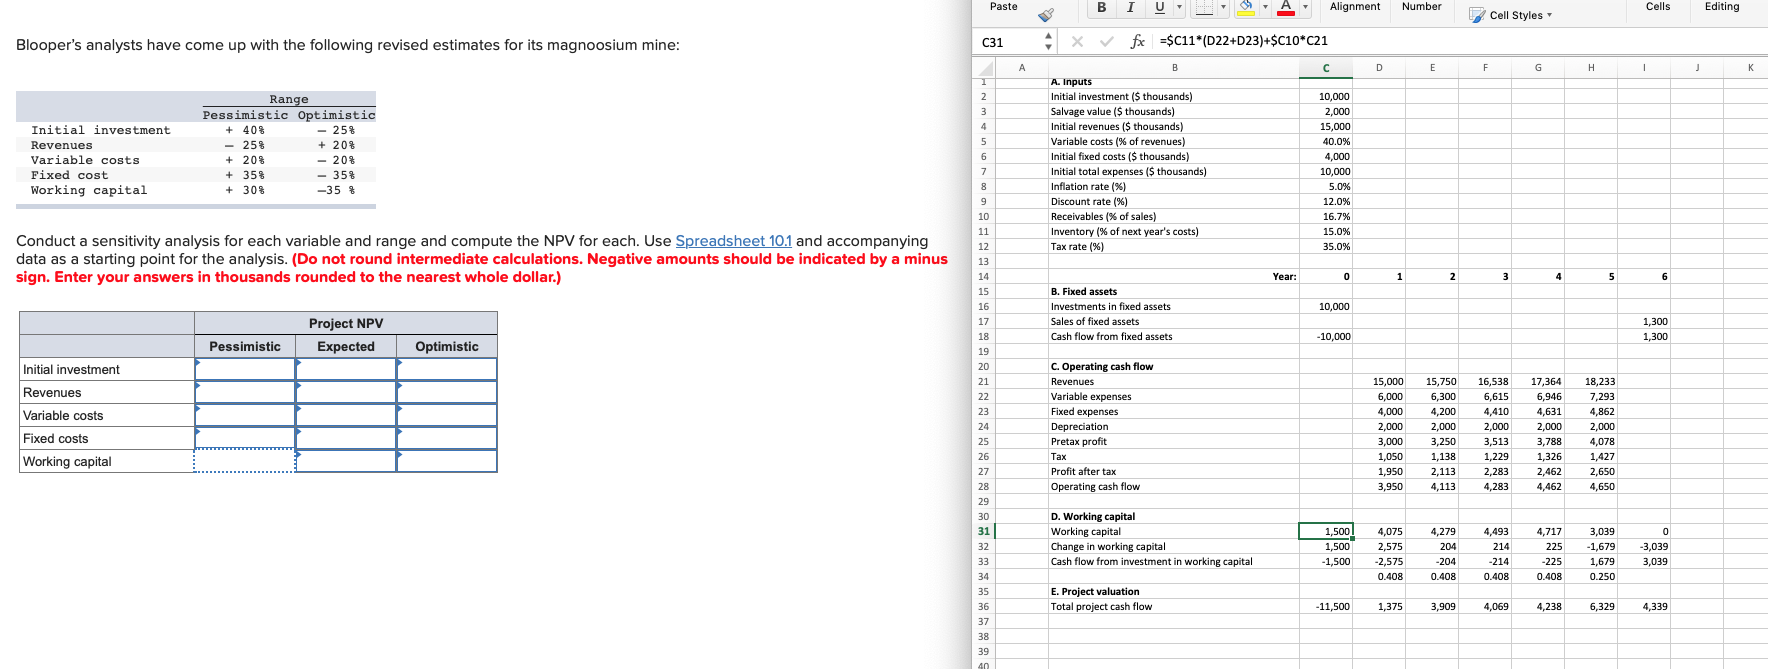Select discount rate cell showing 12.0%
Screen dimensions: 1768x669
(x=1326, y=201)
